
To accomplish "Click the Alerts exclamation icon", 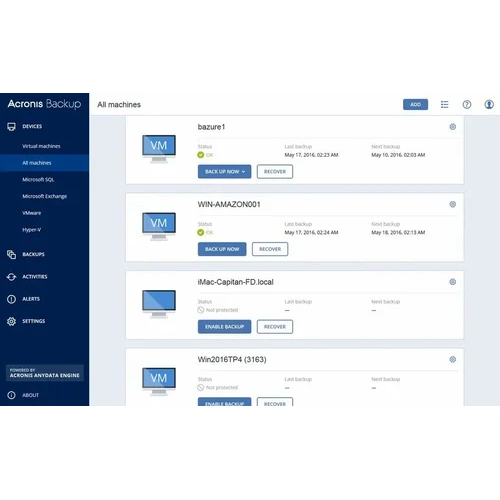I will pos(11,299).
